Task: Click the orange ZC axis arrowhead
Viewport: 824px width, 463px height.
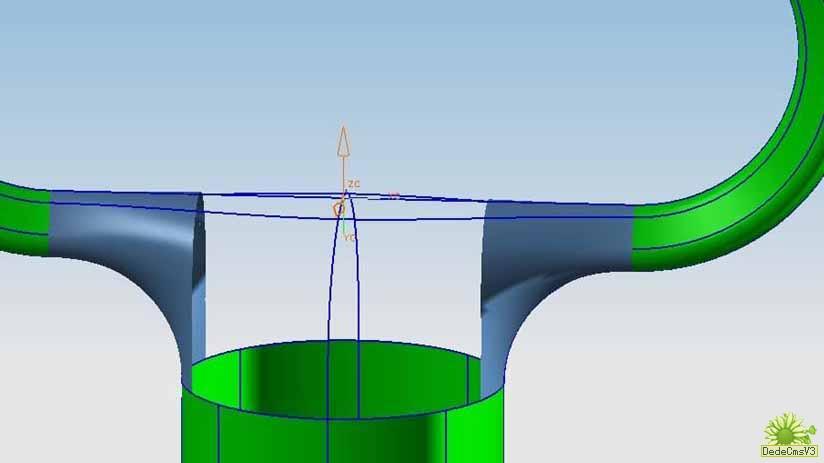Action: tap(342, 140)
